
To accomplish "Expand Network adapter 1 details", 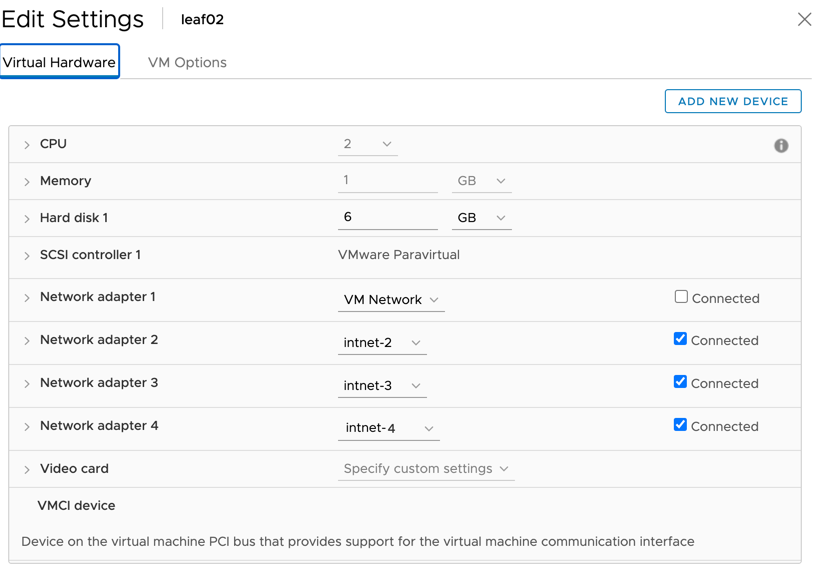I will (27, 298).
